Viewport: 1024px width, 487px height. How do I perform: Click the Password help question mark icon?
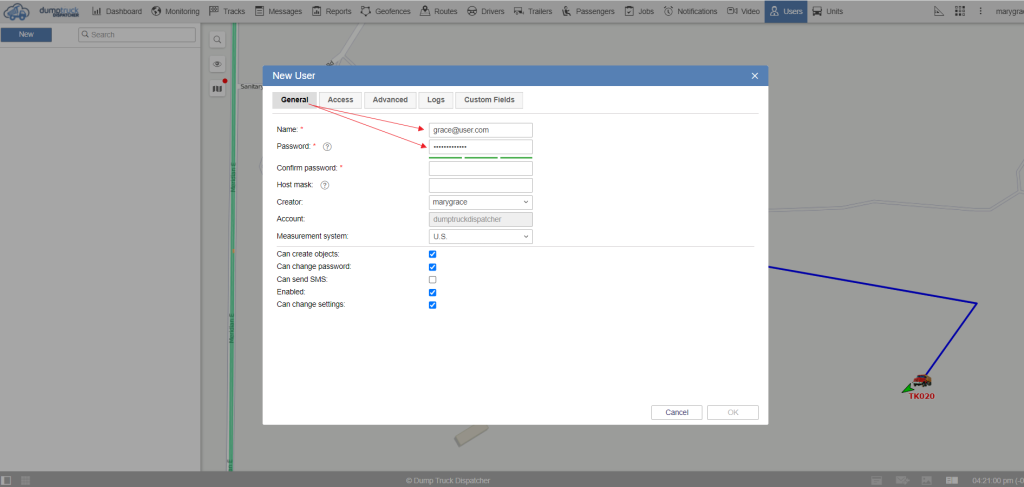coord(327,147)
